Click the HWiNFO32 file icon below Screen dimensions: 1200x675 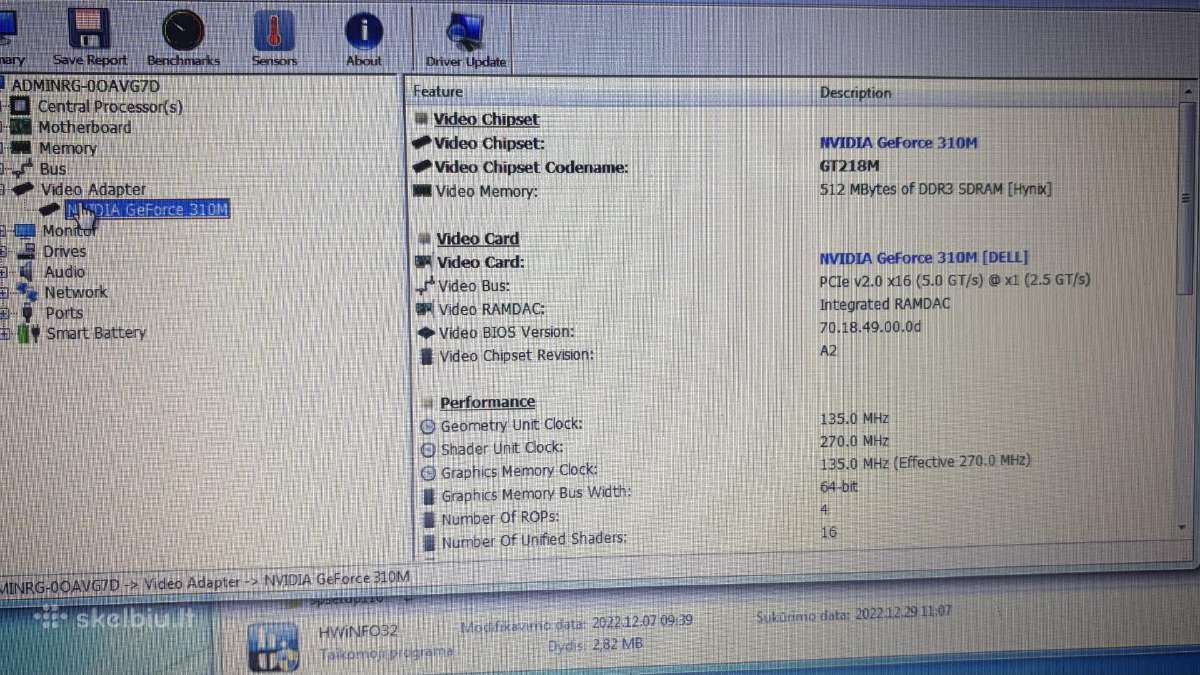click(272, 645)
